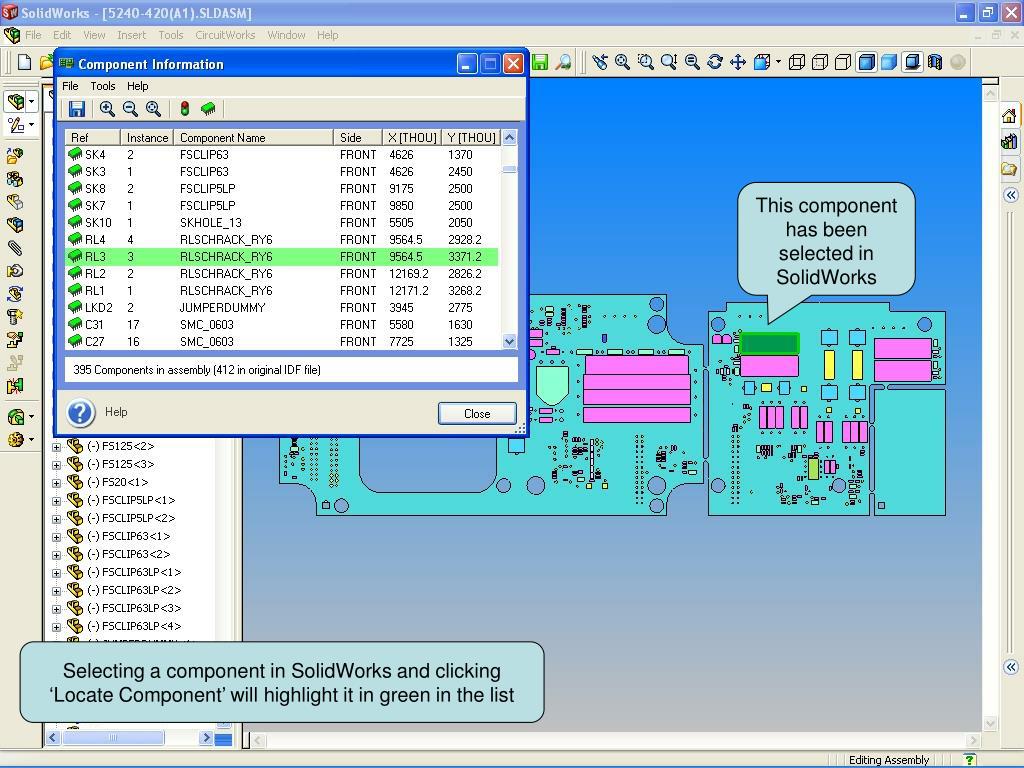Open SolidWorks Window menu
Image resolution: width=1024 pixels, height=768 pixels.
coord(286,35)
